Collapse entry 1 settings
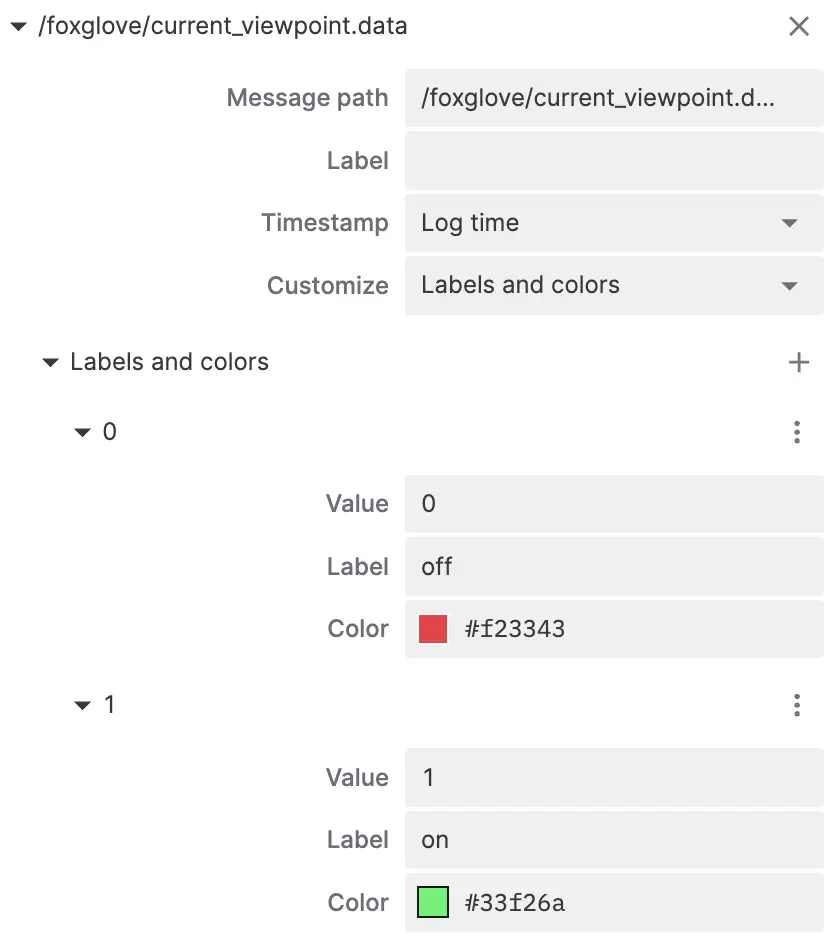This screenshot has height=938, width=829. pyautogui.click(x=83, y=706)
